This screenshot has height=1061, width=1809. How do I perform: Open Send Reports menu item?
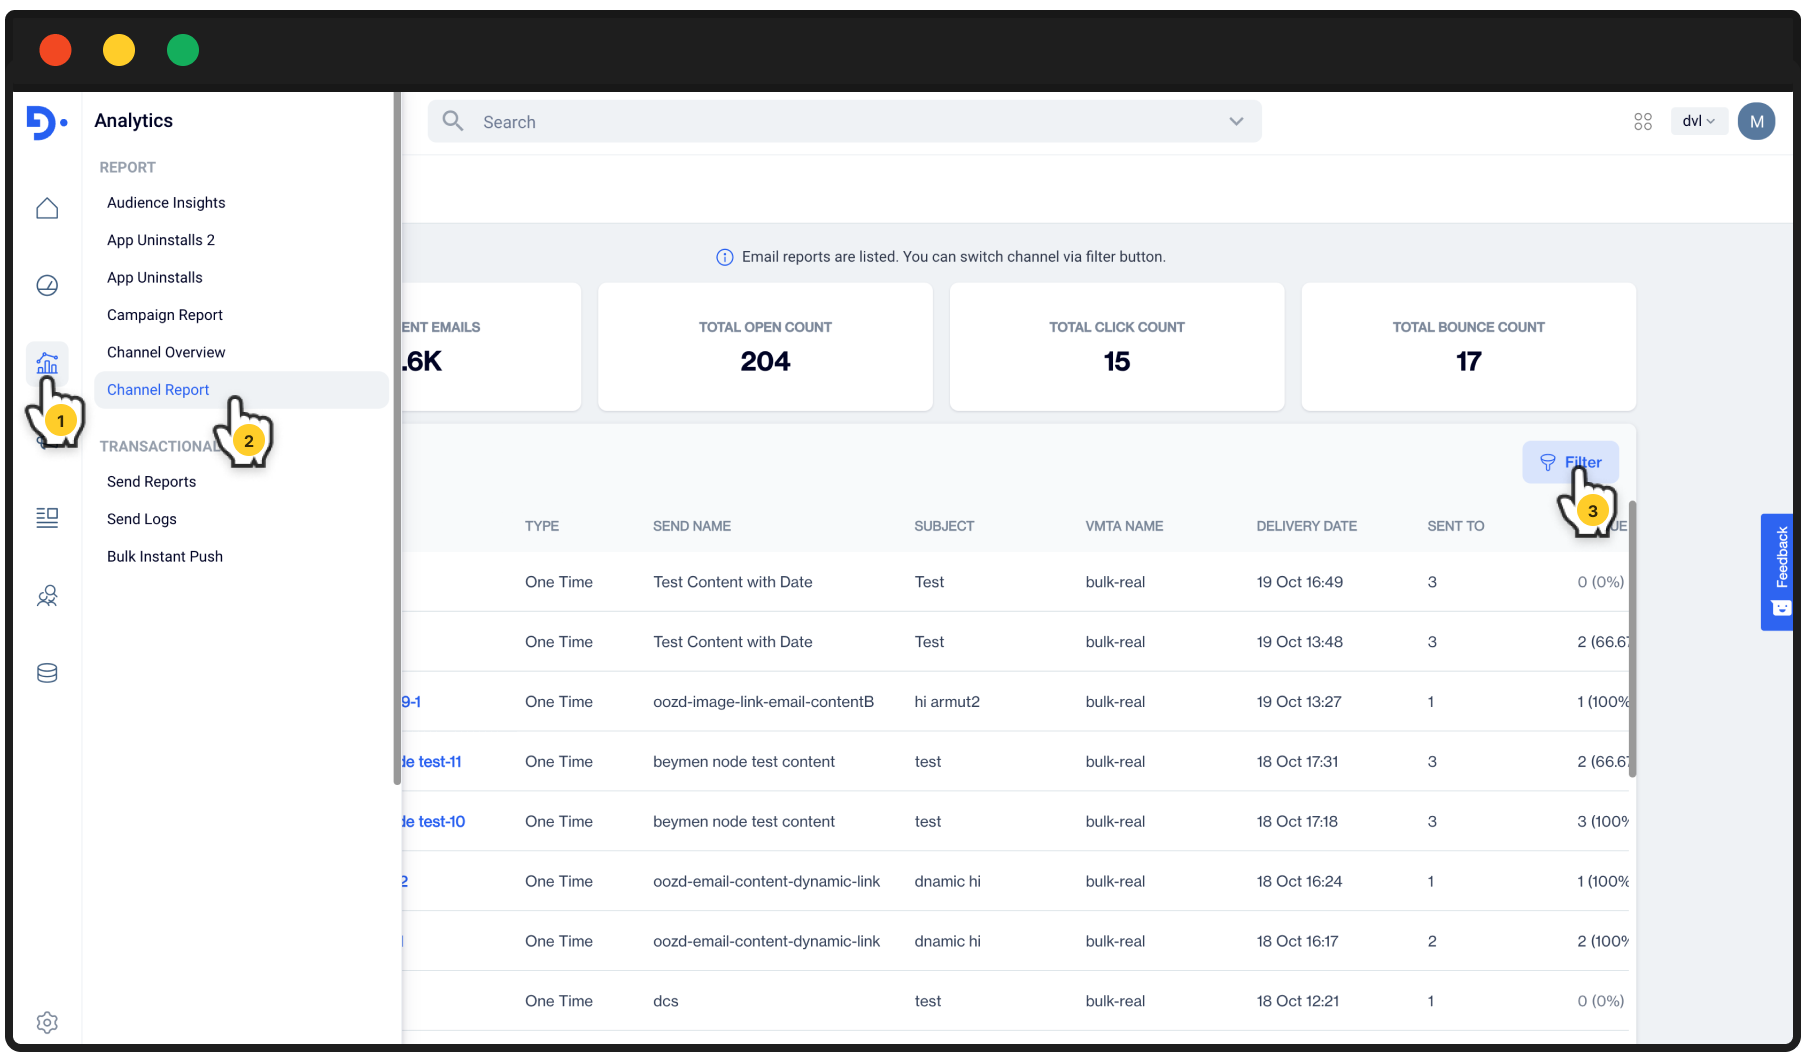(x=152, y=481)
